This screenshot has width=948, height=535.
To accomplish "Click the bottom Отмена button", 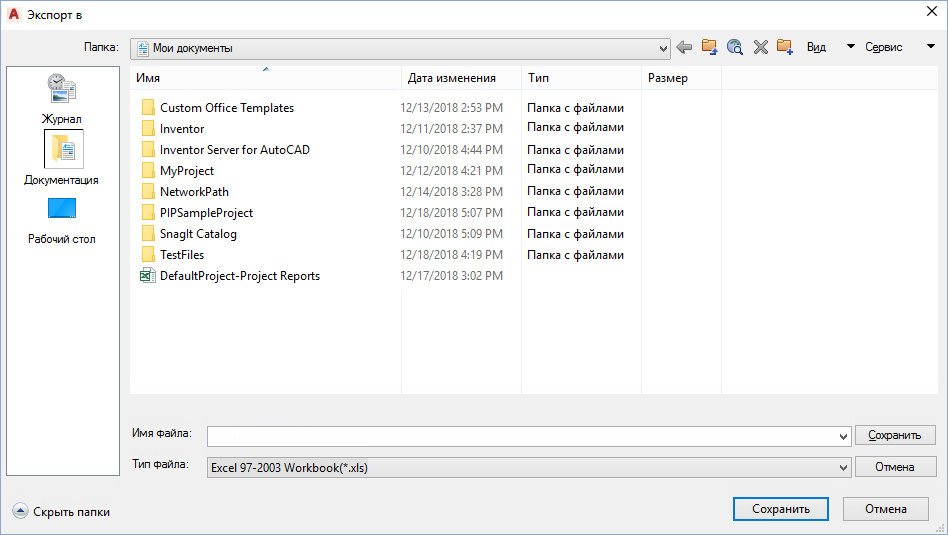I will 886,509.
